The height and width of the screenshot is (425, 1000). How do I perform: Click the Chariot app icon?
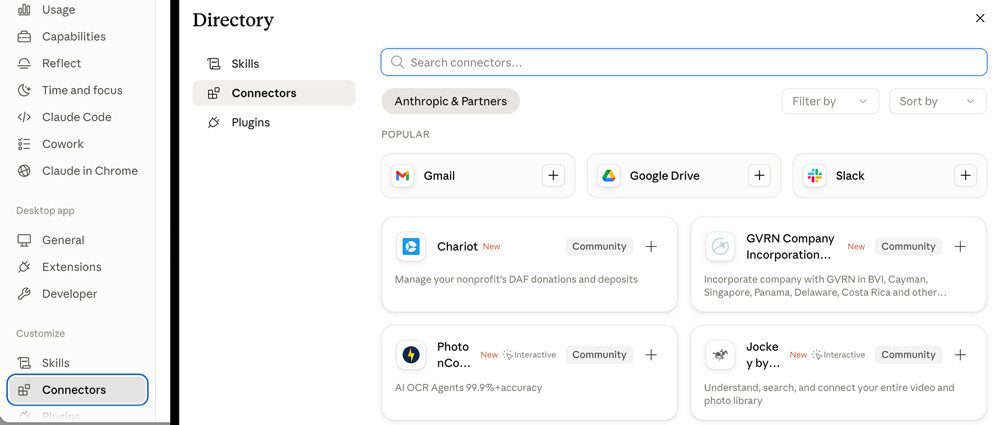411,246
